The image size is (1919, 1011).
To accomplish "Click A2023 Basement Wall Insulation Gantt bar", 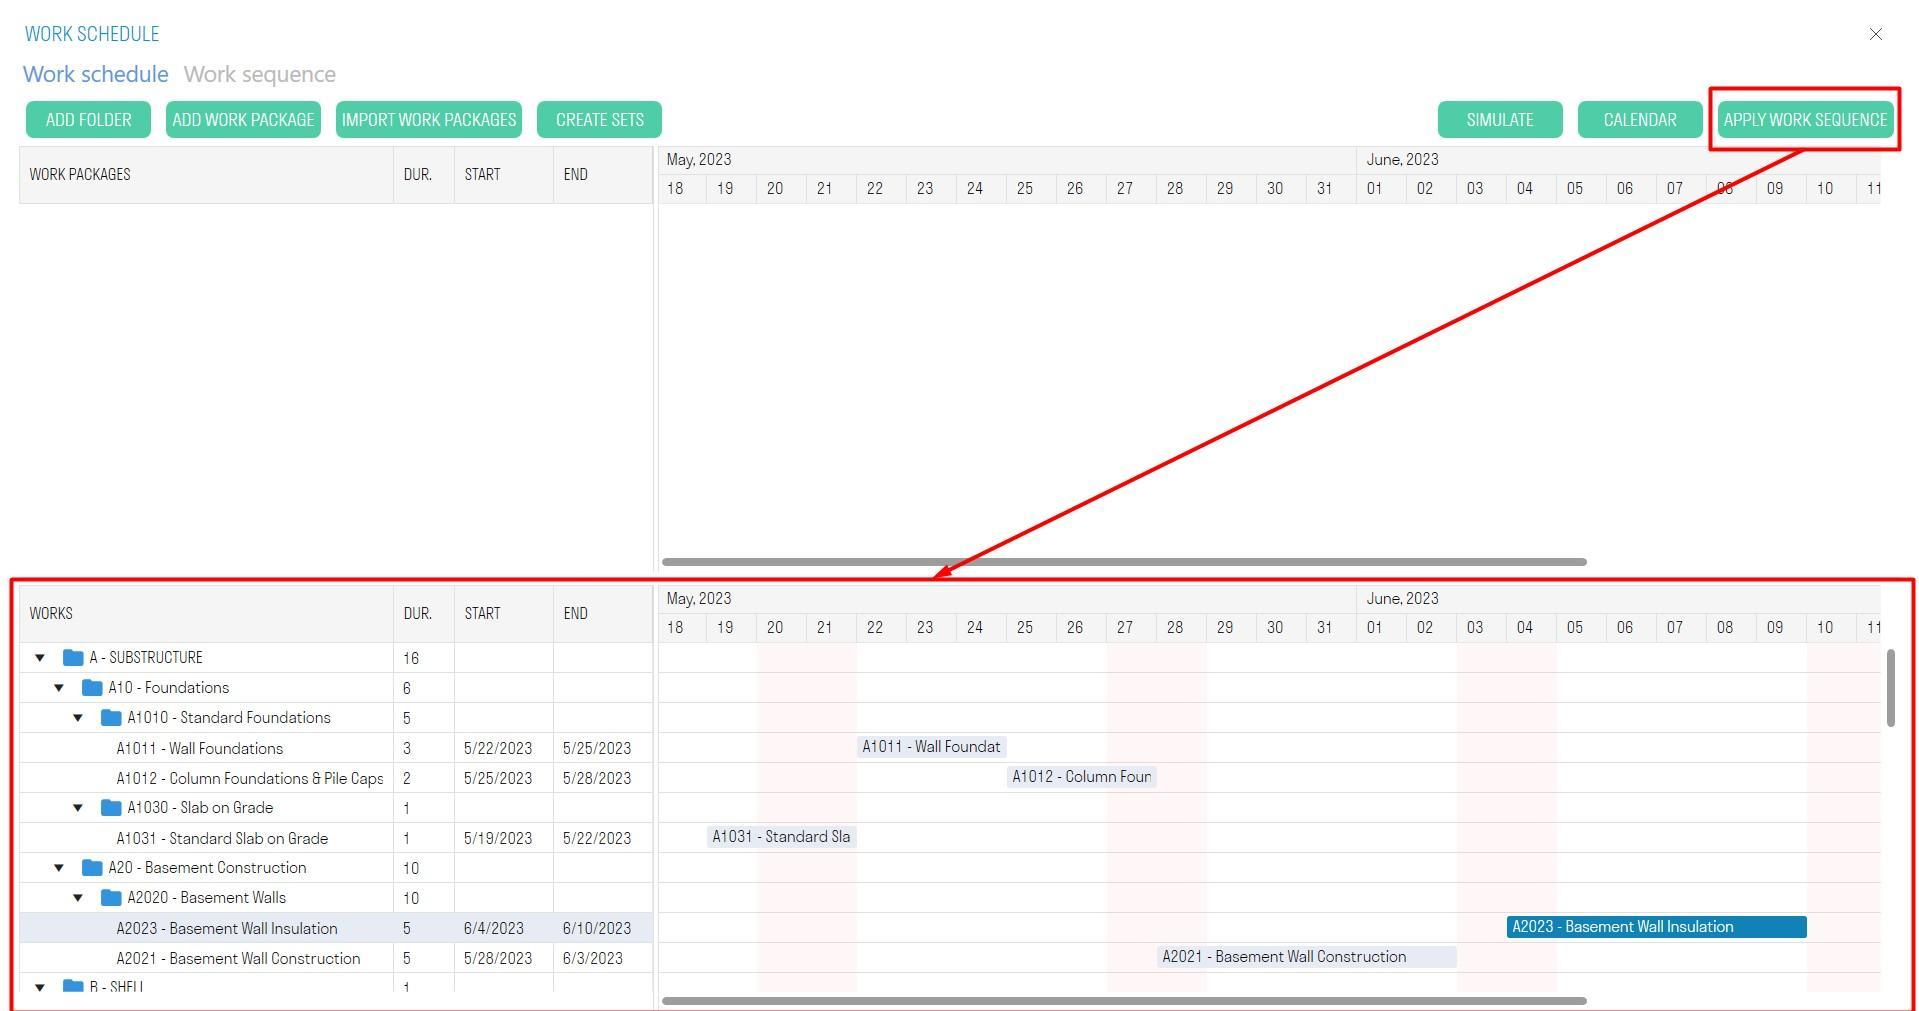I will 1656,927.
